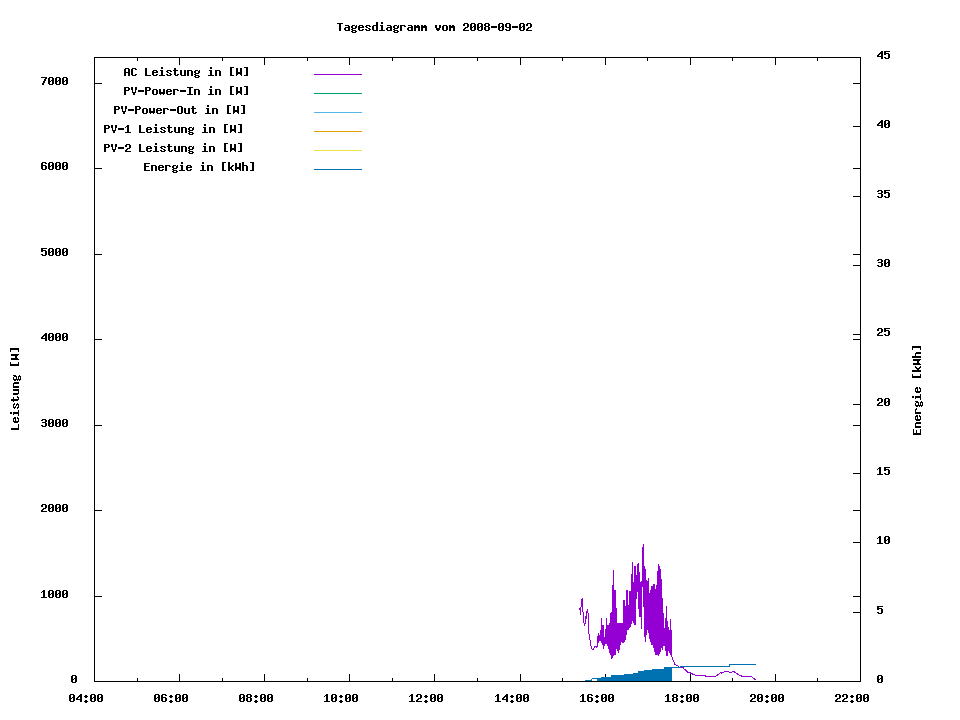Click the 'PV-2 Leistung in [W]' legend label

tap(173, 148)
